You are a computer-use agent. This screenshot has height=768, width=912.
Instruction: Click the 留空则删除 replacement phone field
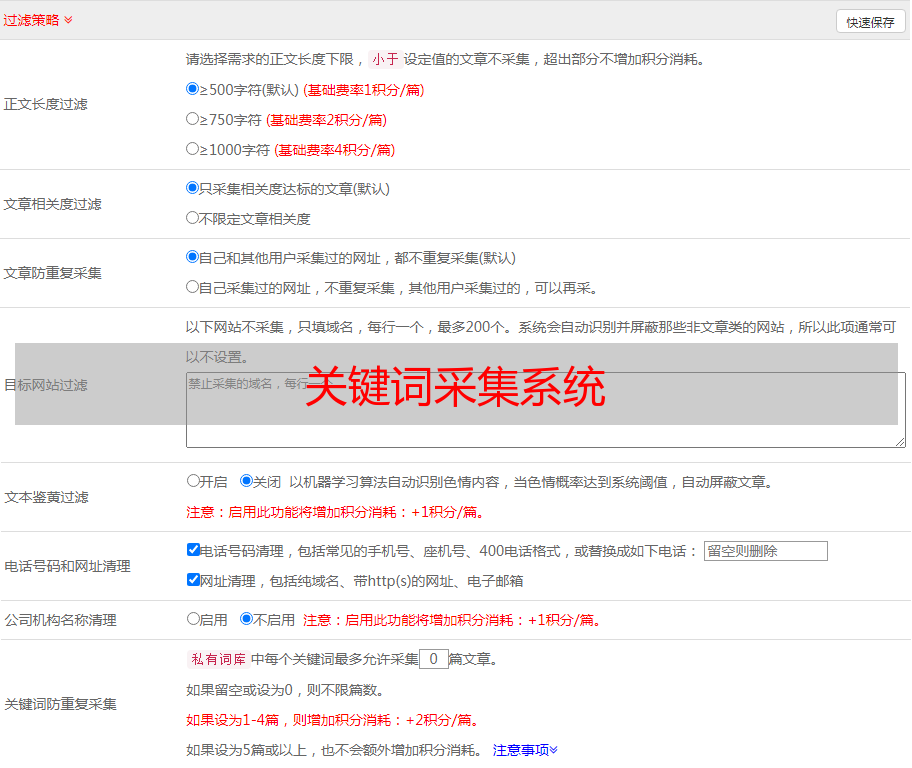coord(765,551)
